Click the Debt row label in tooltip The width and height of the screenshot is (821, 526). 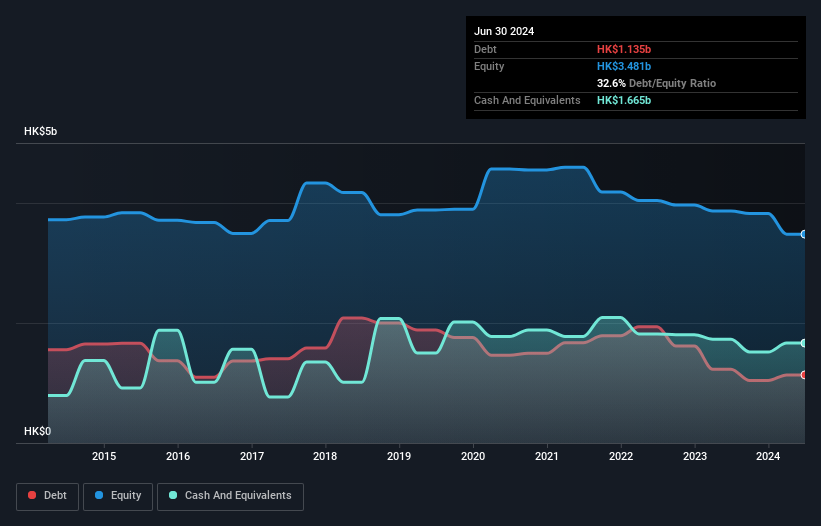[485, 49]
